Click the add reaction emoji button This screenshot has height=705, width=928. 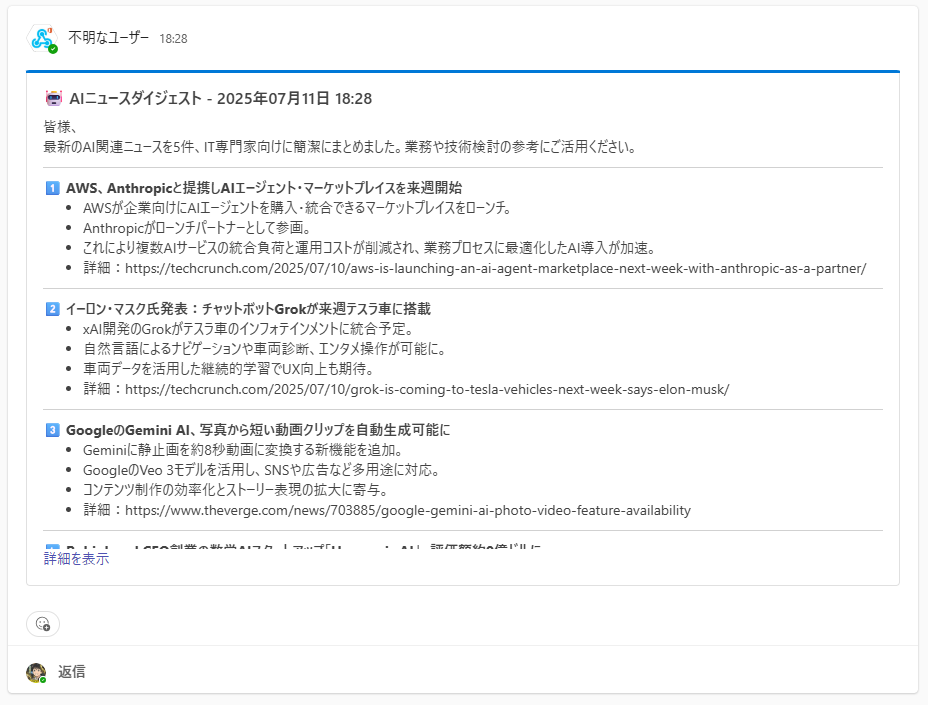click(x=43, y=623)
